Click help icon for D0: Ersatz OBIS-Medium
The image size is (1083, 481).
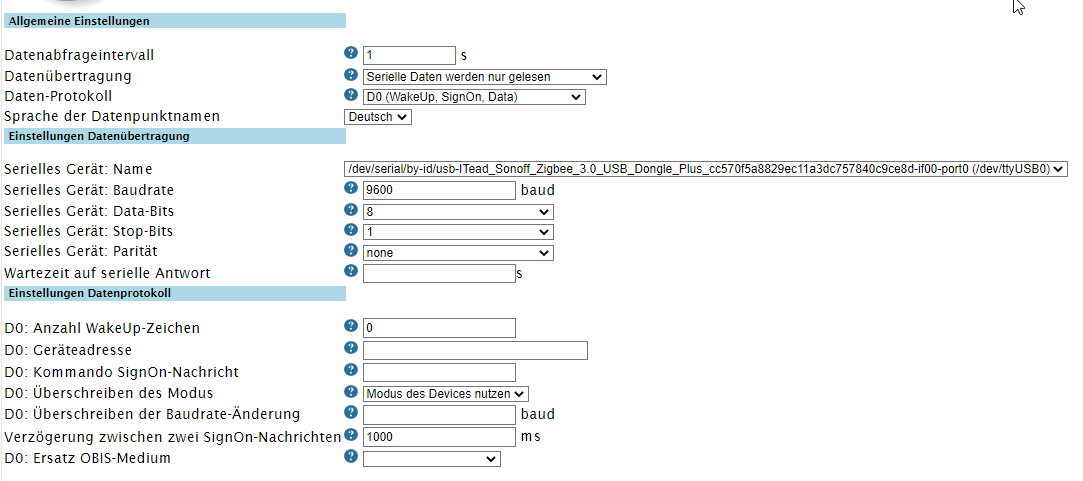tap(351, 457)
